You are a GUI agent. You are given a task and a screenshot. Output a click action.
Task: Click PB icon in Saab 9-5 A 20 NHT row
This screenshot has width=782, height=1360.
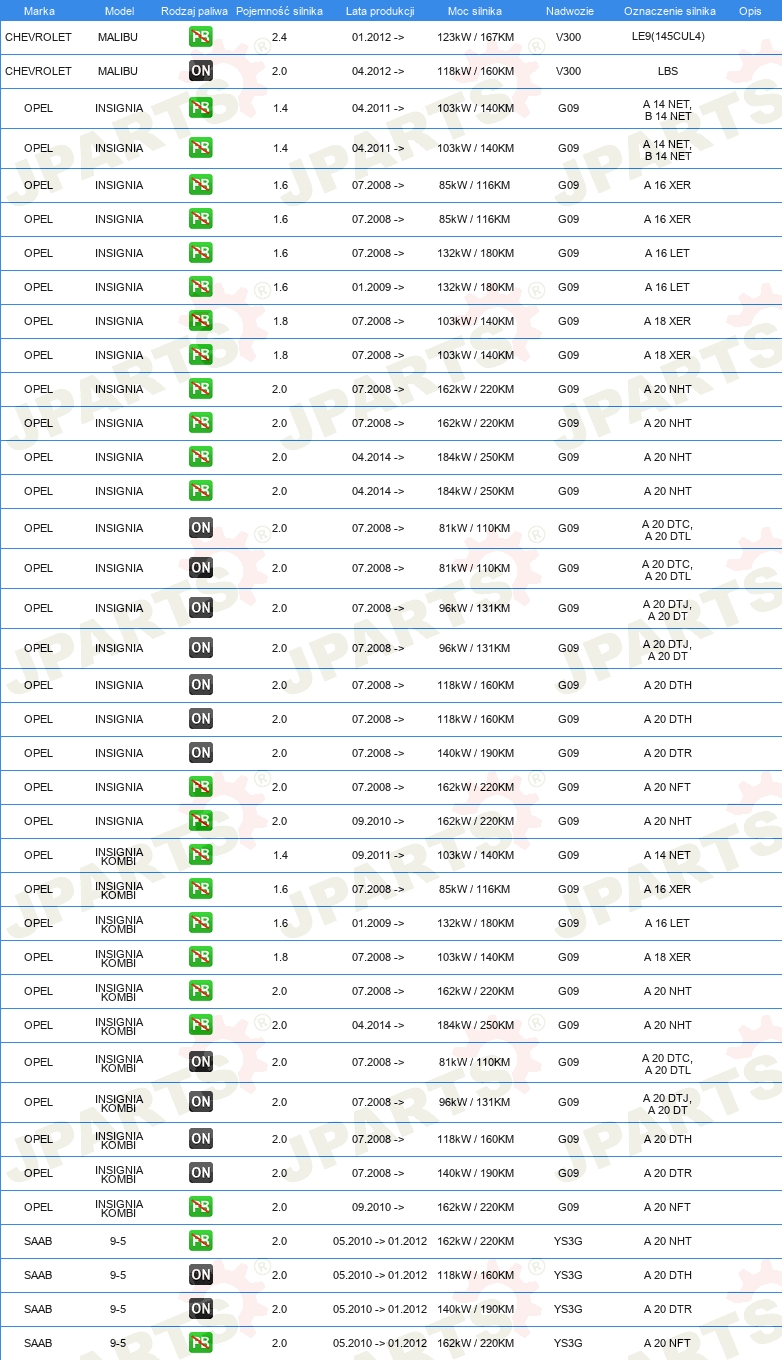201,1241
